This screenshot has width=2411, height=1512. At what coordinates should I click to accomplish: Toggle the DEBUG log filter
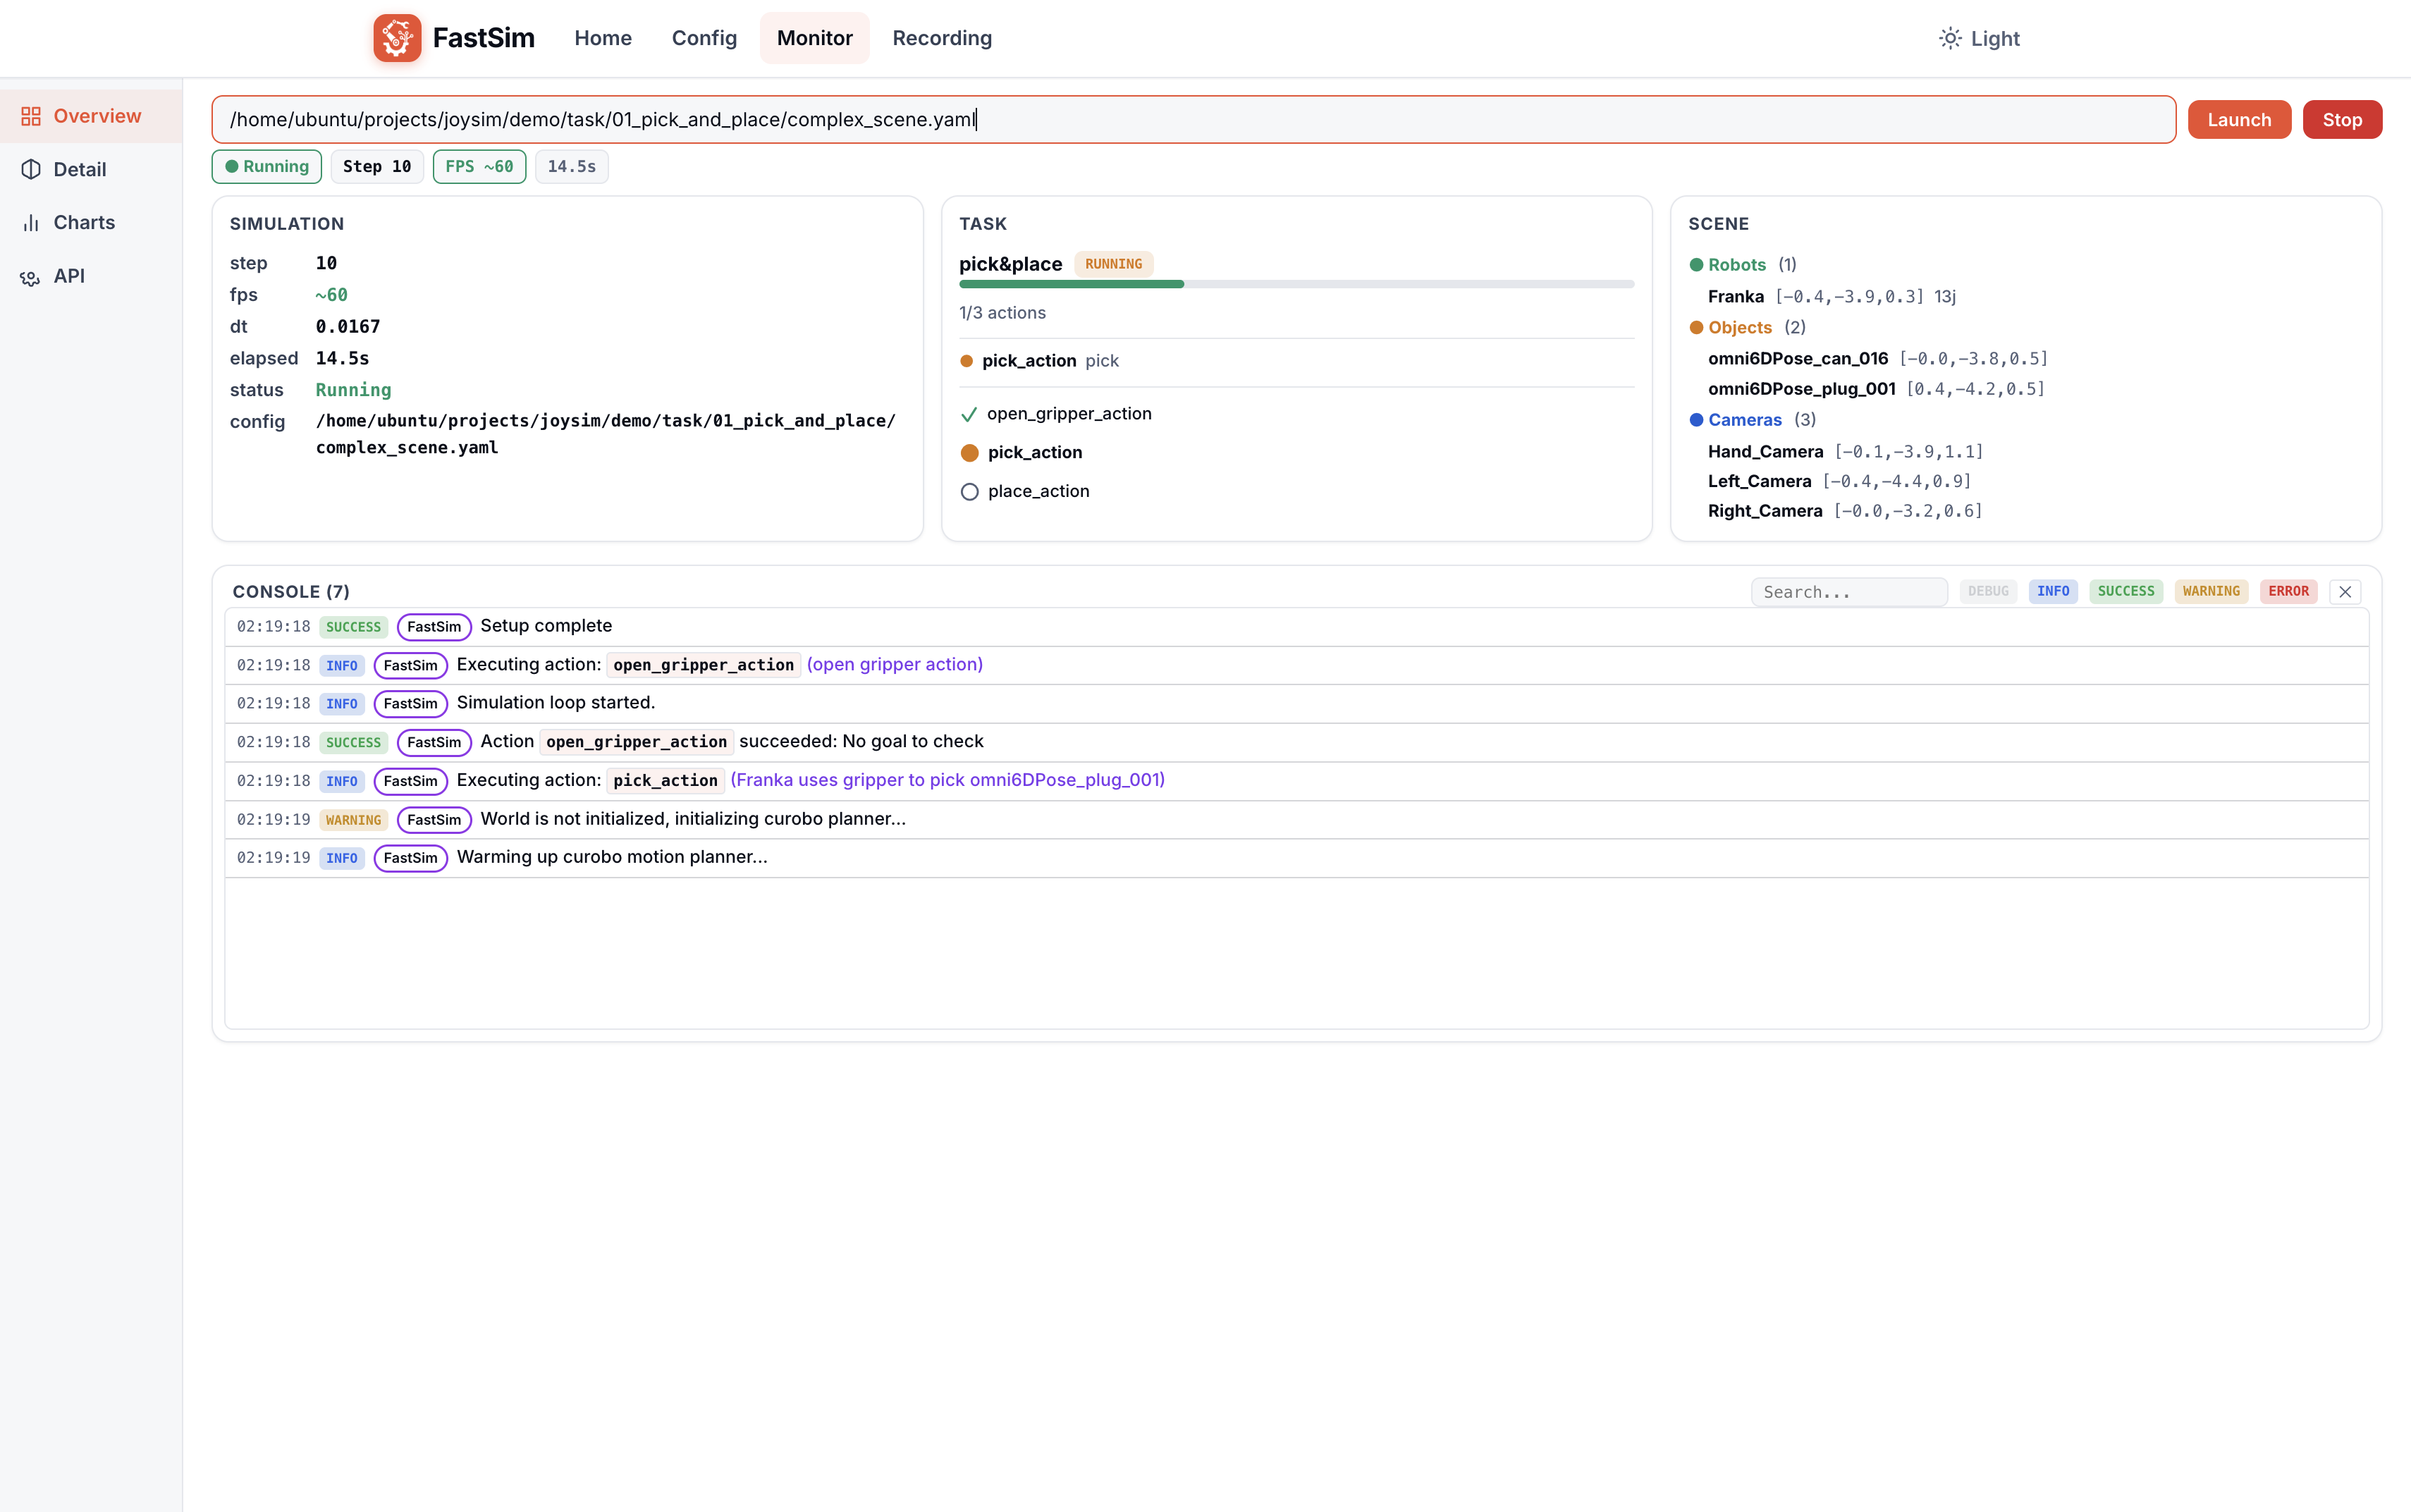(x=1988, y=591)
